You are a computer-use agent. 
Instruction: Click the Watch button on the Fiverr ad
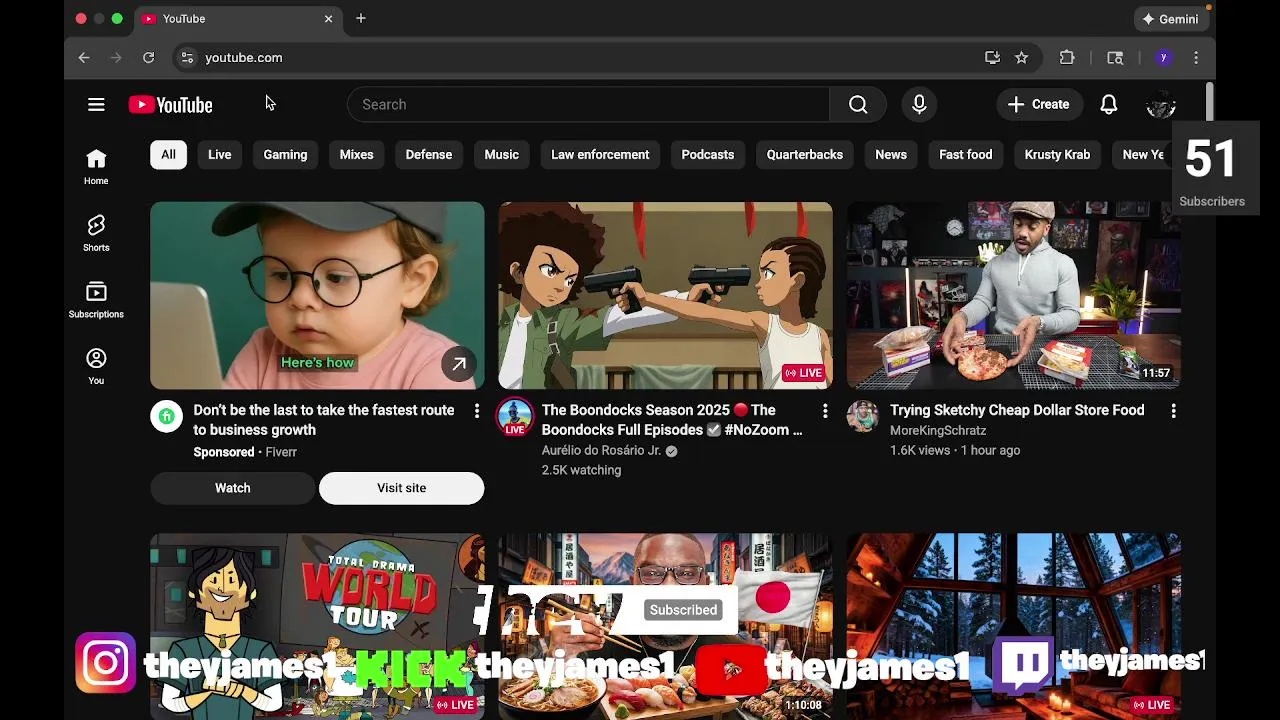[233, 488]
